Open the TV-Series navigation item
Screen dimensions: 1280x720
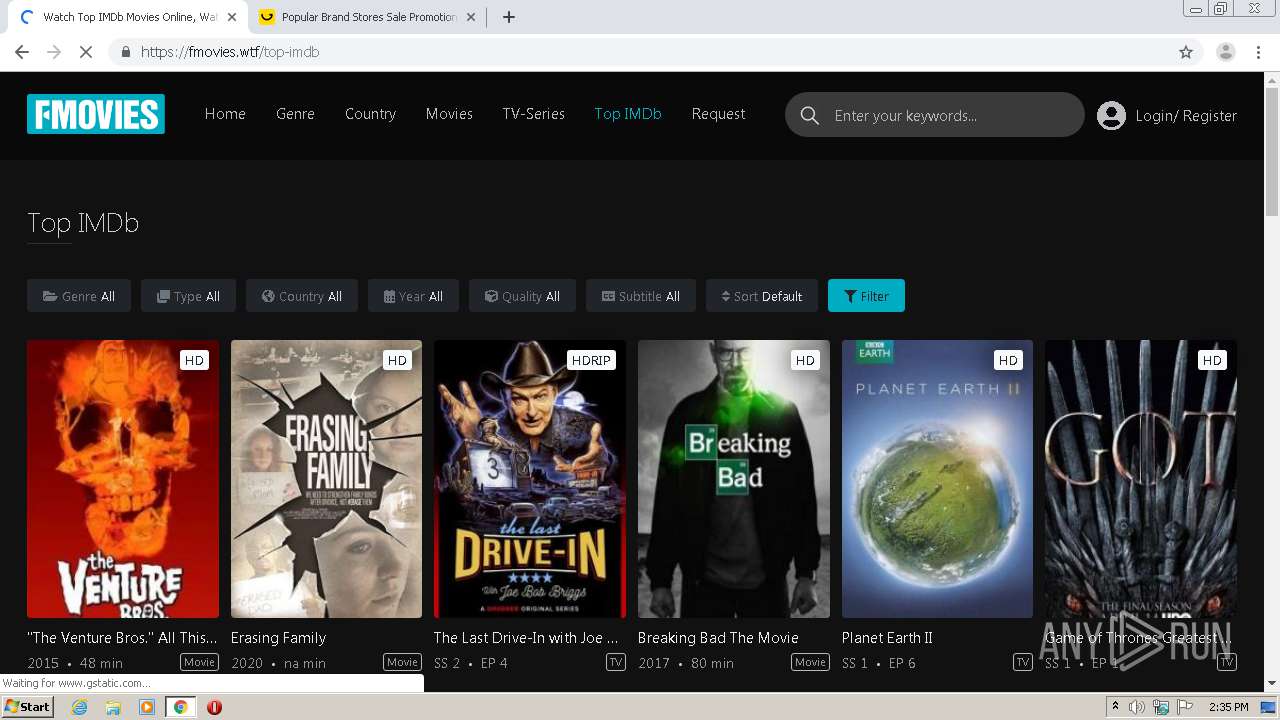click(x=533, y=114)
